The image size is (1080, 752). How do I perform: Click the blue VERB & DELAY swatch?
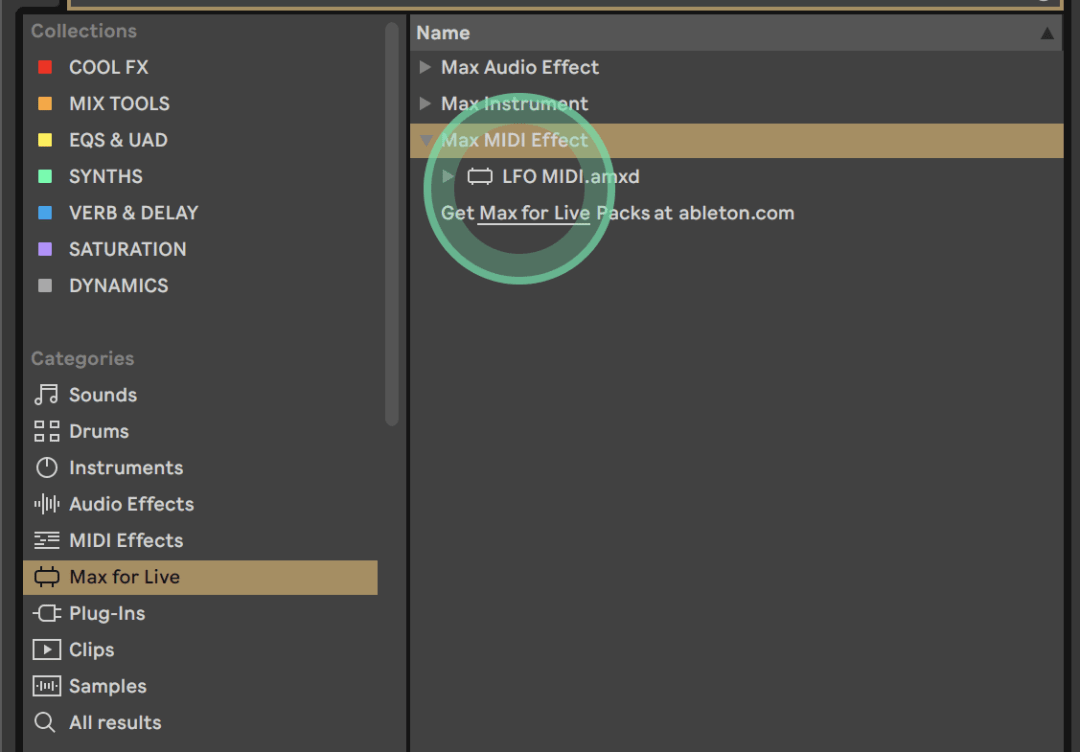tap(45, 213)
